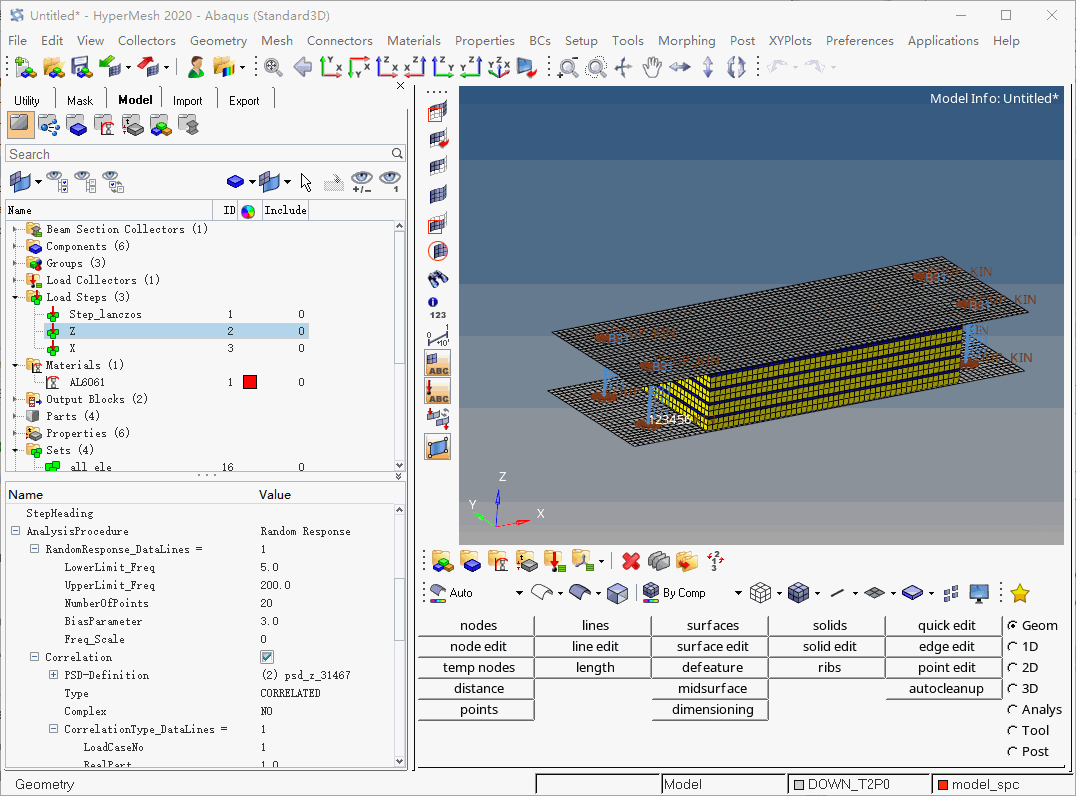
Task: Click the yellow star favorites icon
Action: pyautogui.click(x=1020, y=593)
